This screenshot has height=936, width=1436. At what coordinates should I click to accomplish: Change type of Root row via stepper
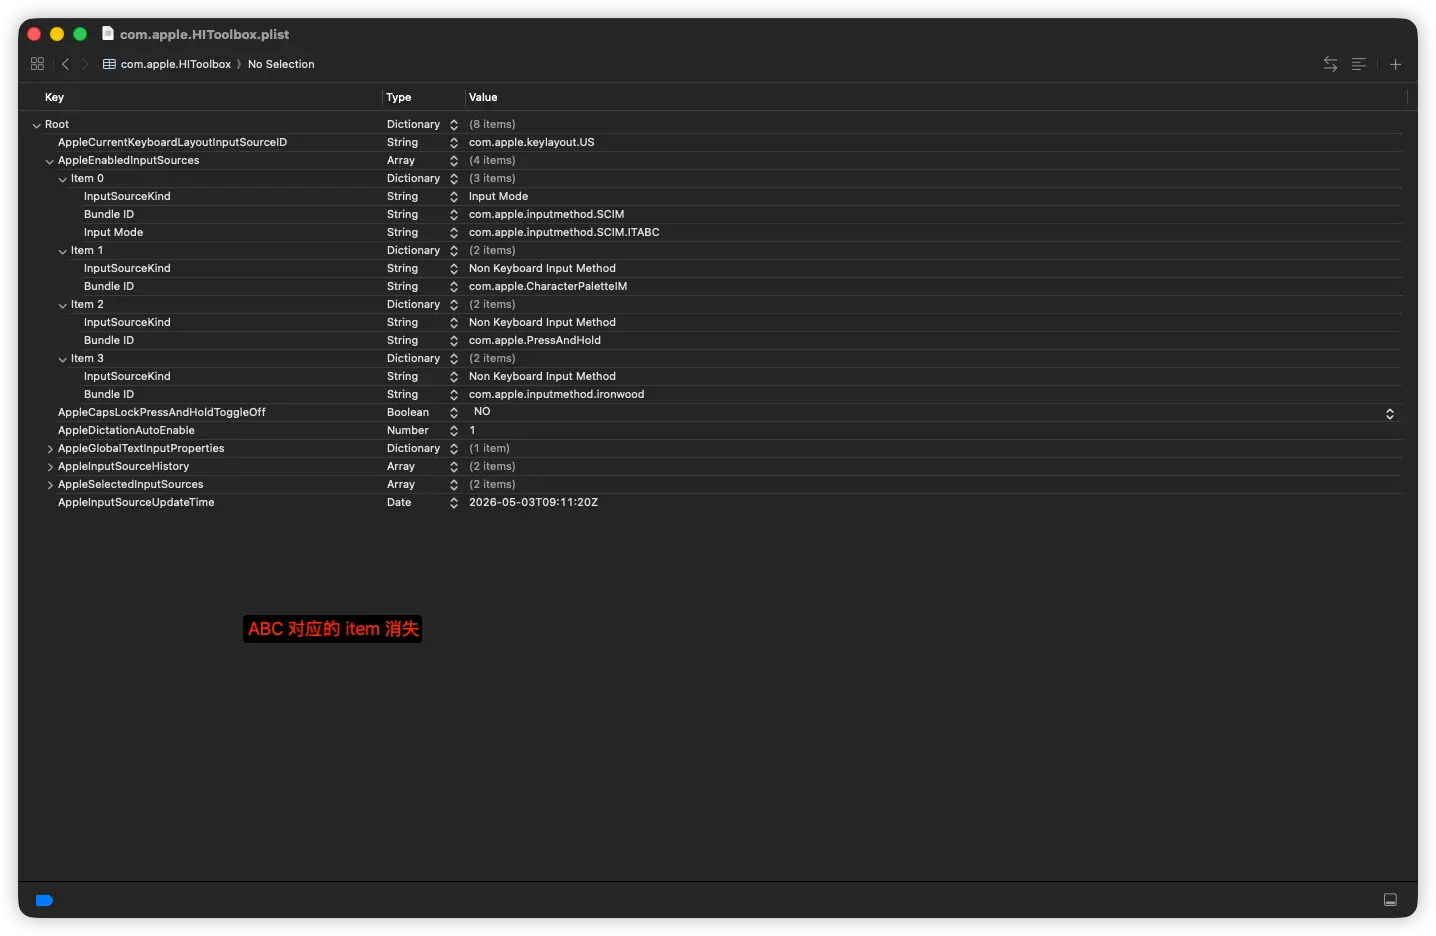(x=454, y=125)
